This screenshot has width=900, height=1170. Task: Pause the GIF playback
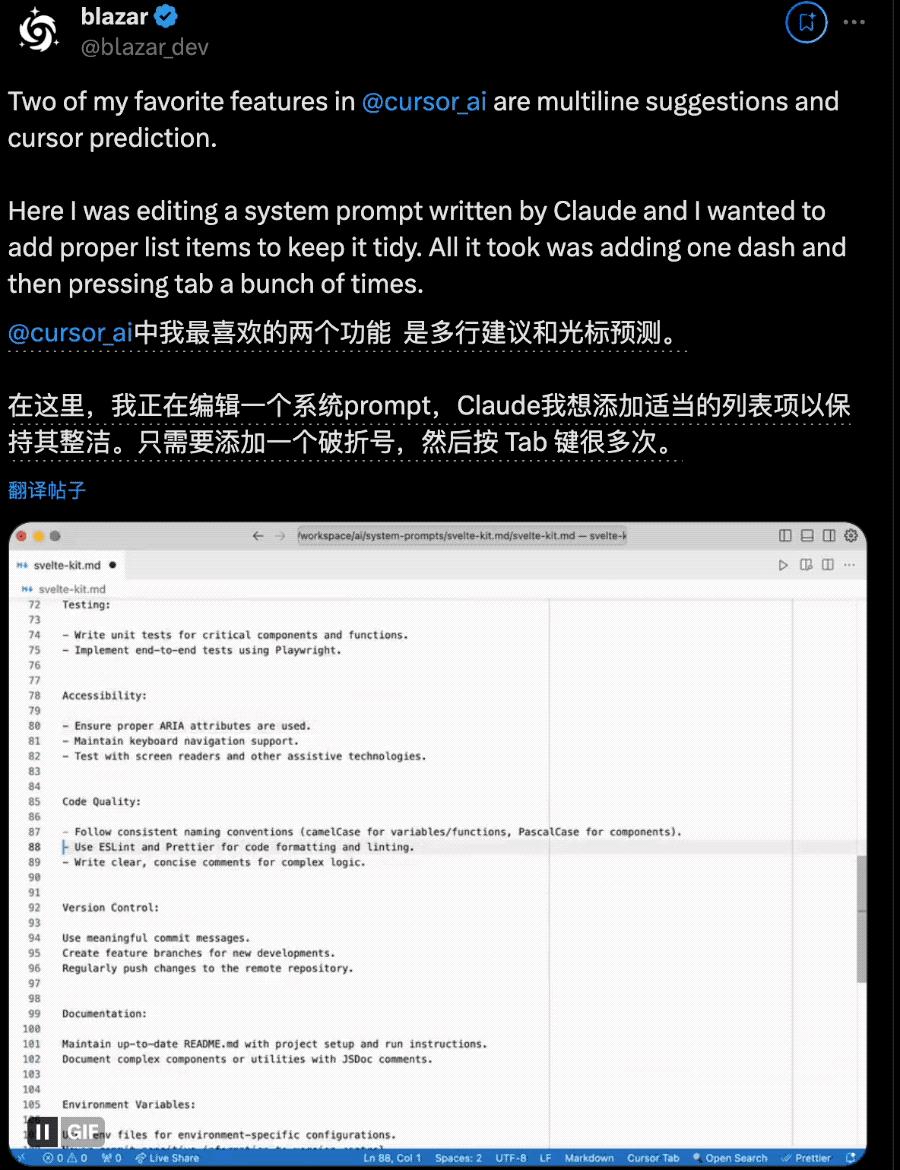[x=43, y=1132]
